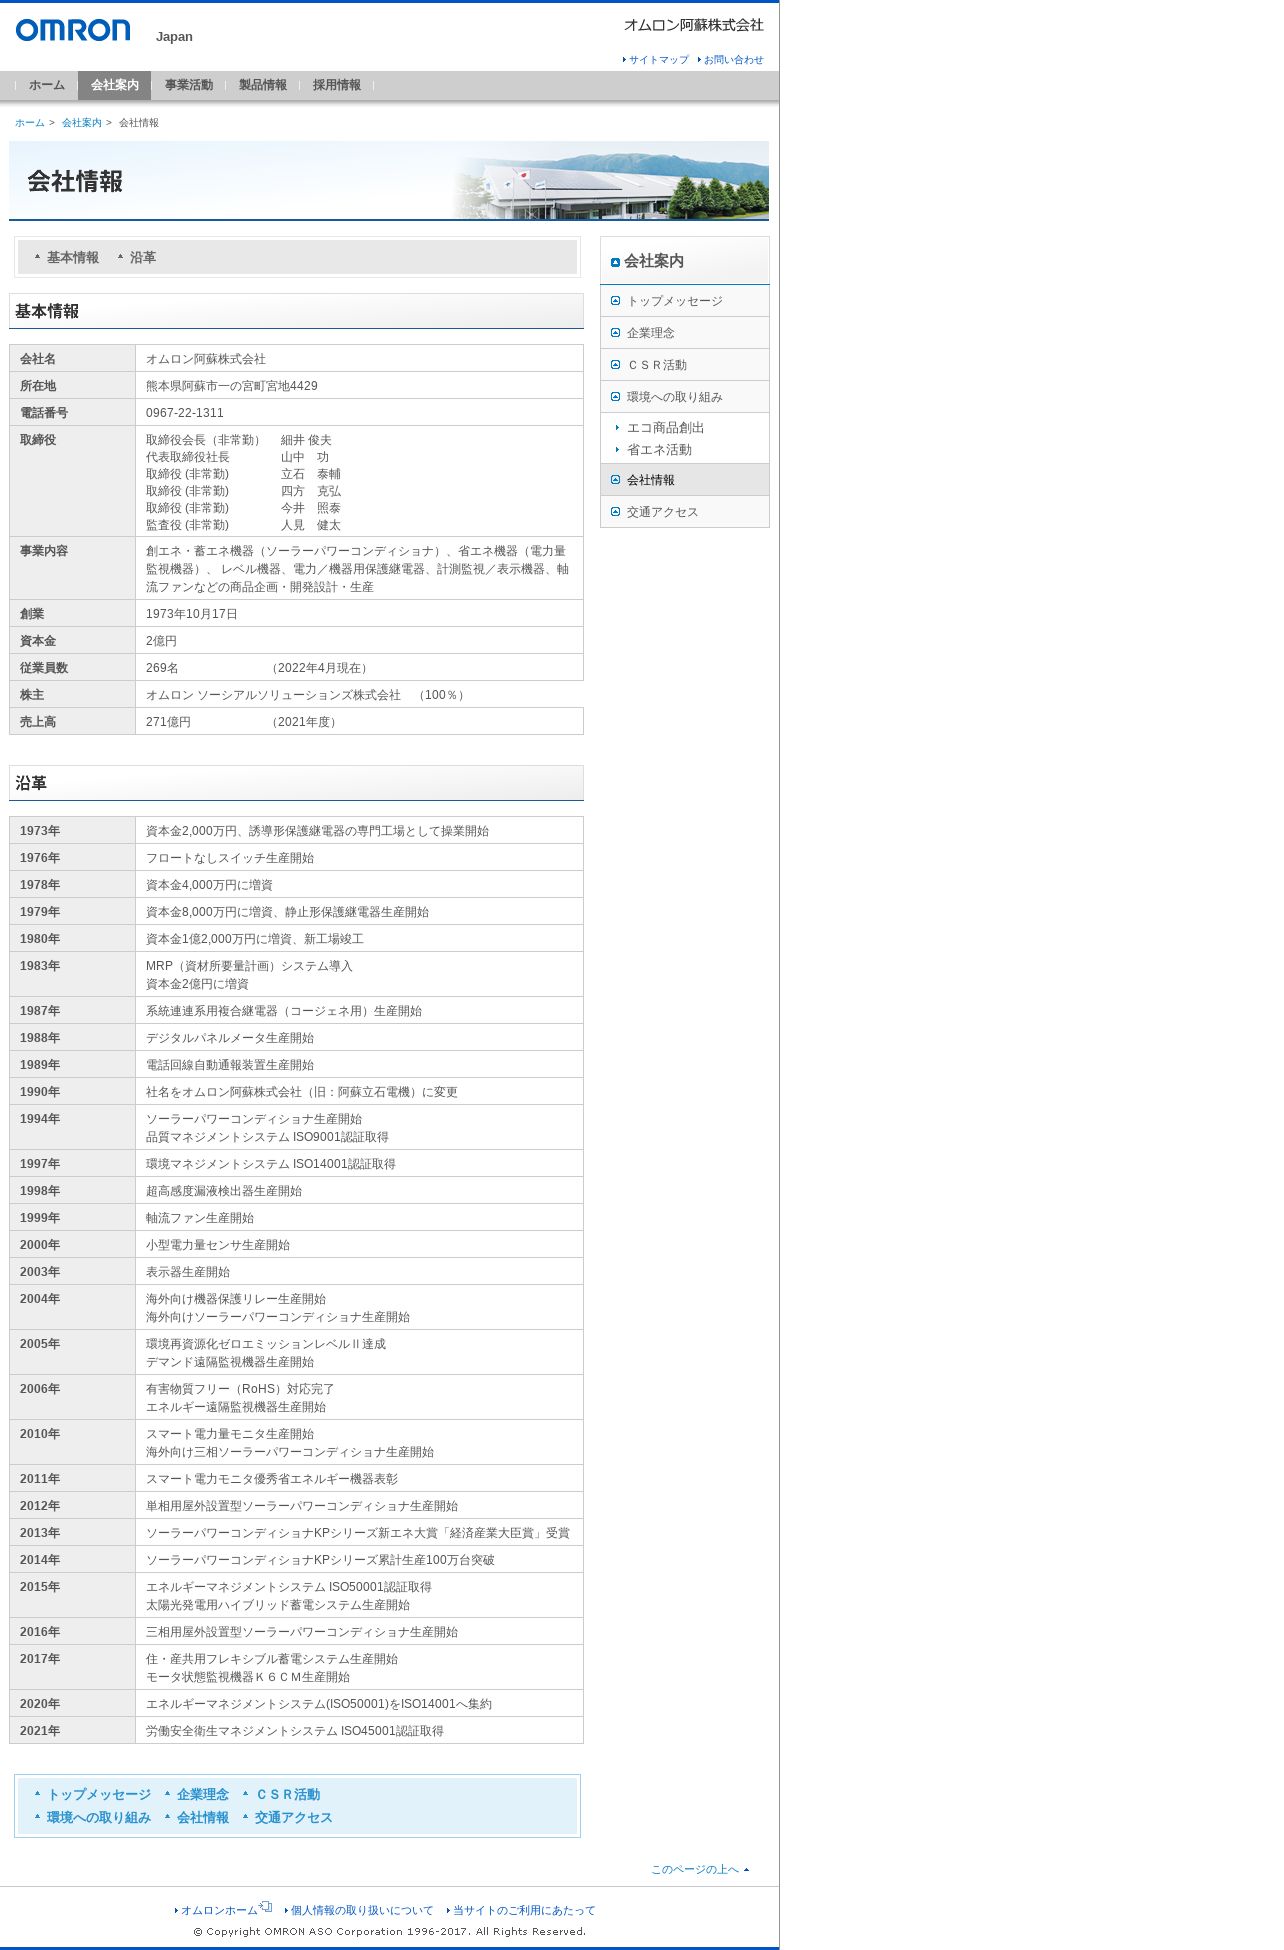Click the icon beside sidebar 企業理念
This screenshot has height=1950, width=1284.
tap(615, 333)
